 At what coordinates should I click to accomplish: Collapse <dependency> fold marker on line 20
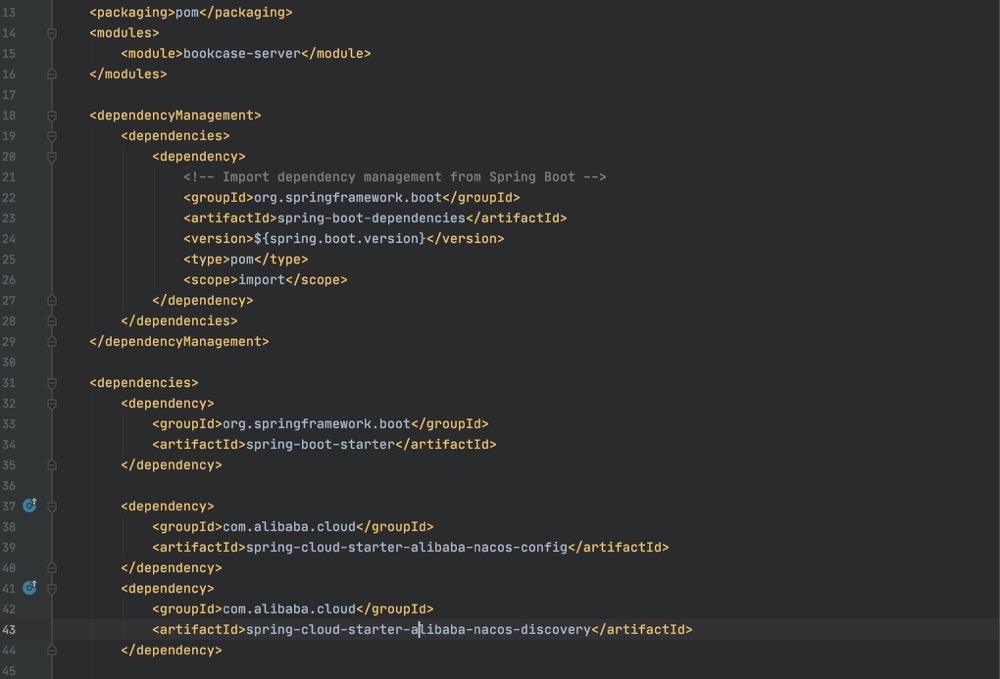click(52, 157)
